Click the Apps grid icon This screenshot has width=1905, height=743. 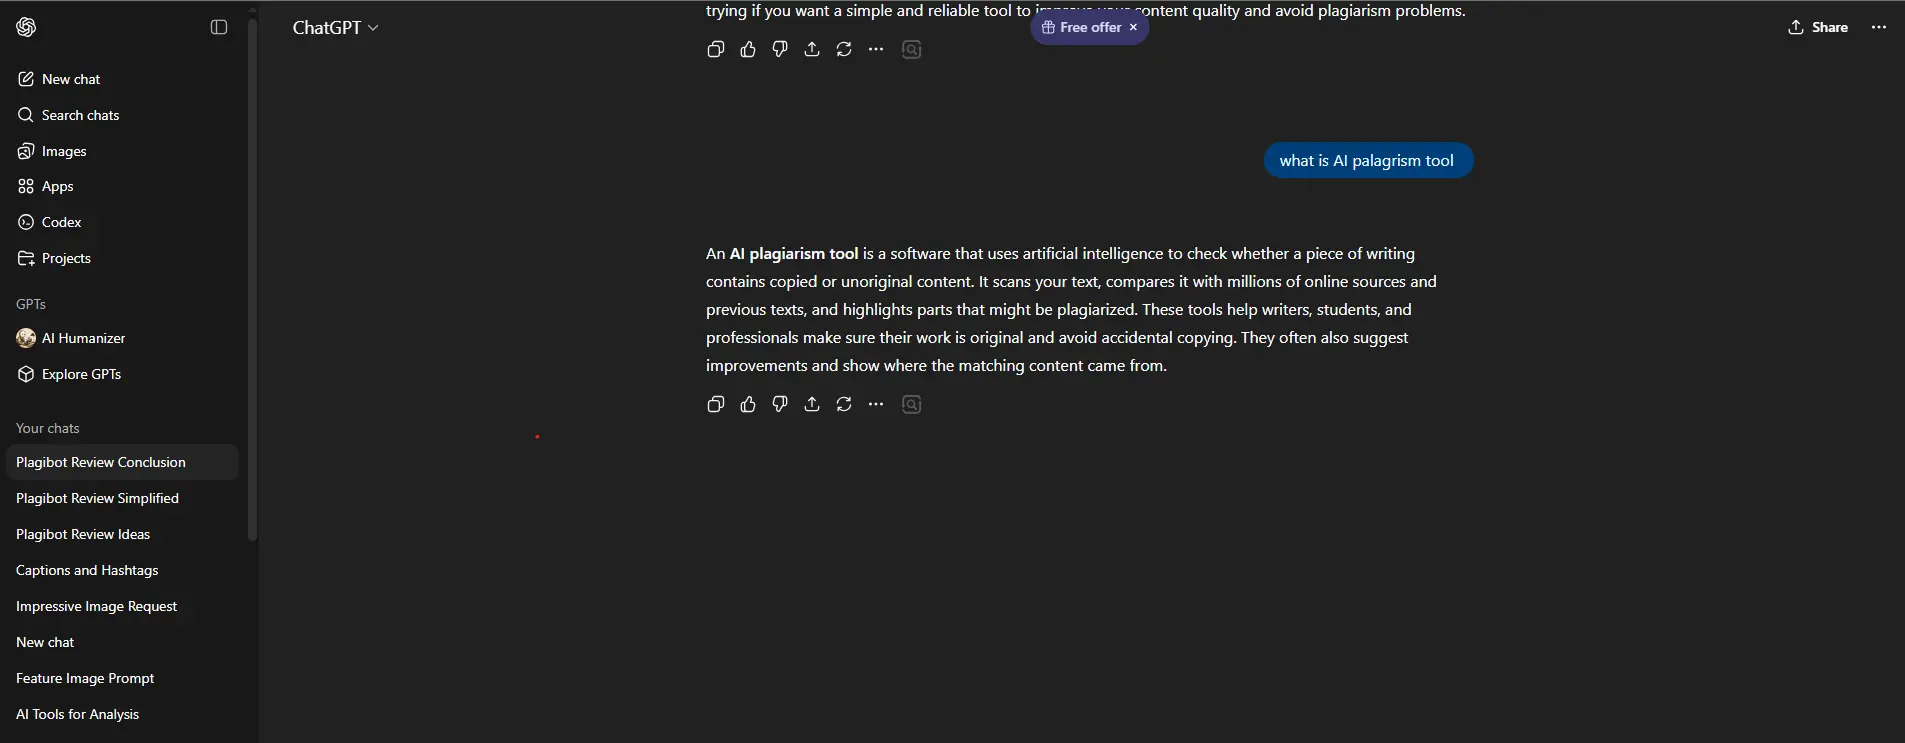[26, 186]
